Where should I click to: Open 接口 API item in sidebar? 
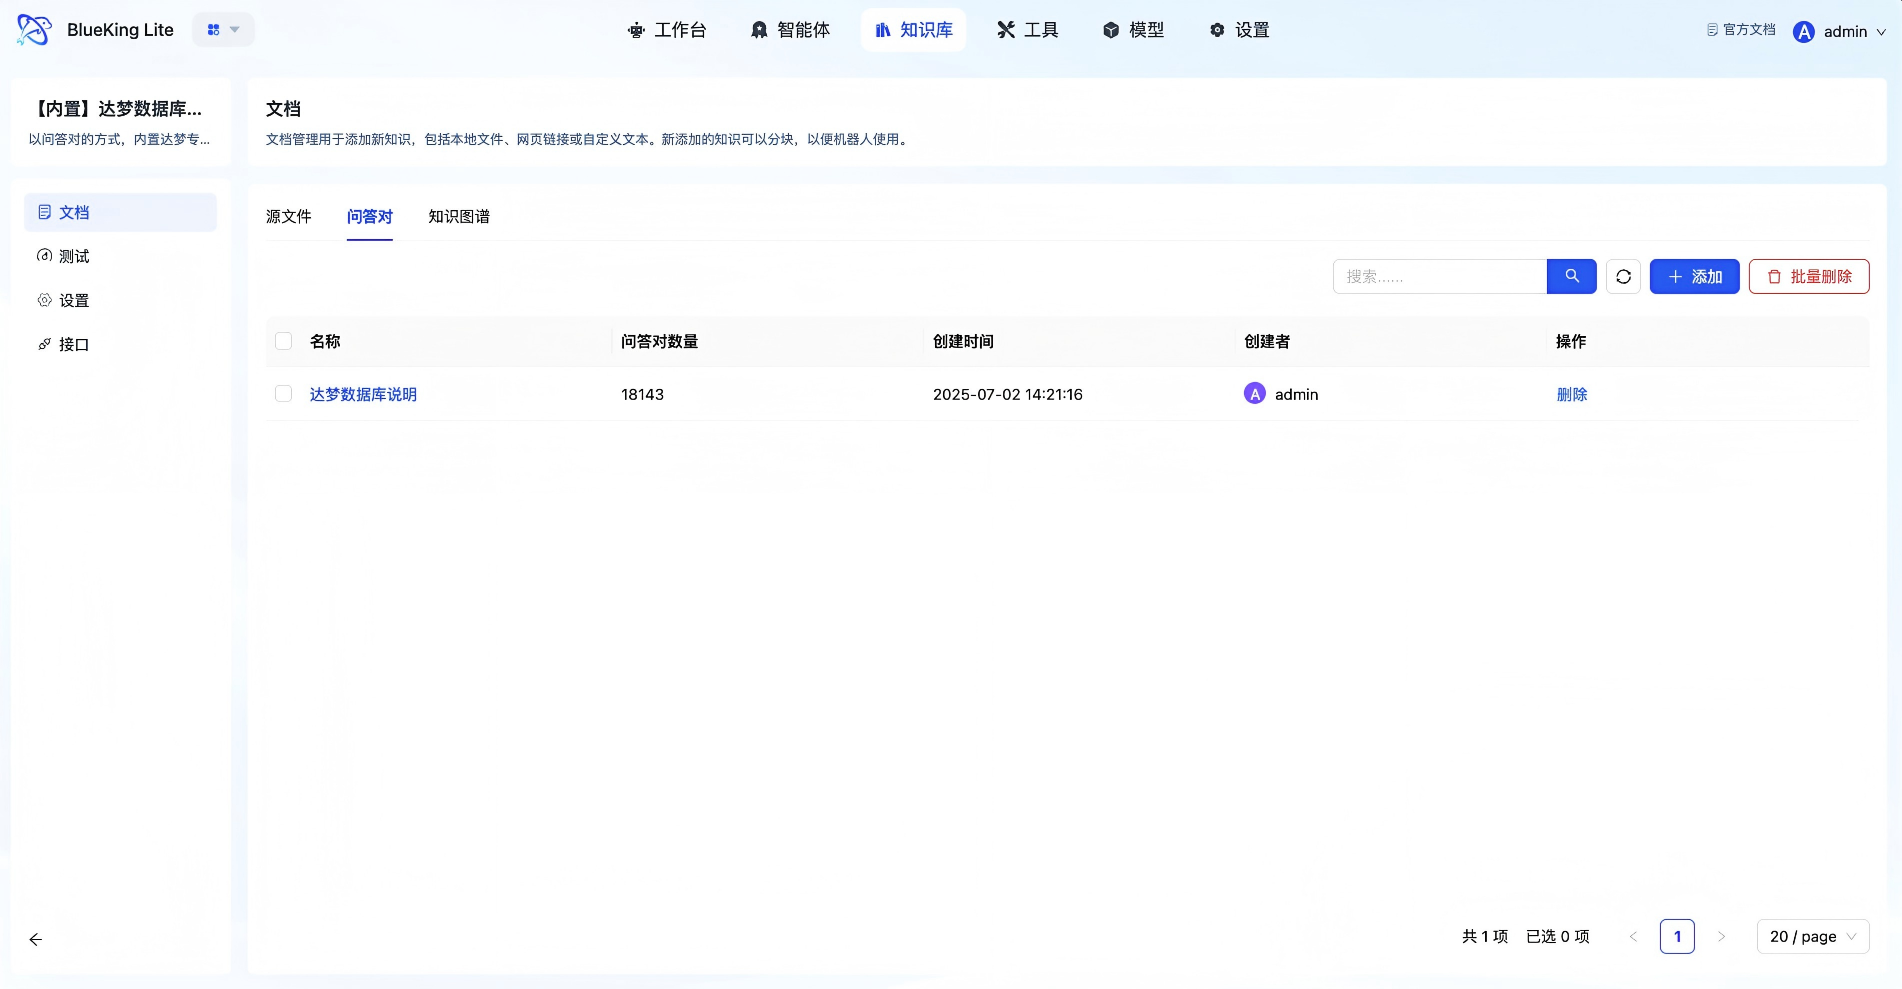click(x=120, y=344)
